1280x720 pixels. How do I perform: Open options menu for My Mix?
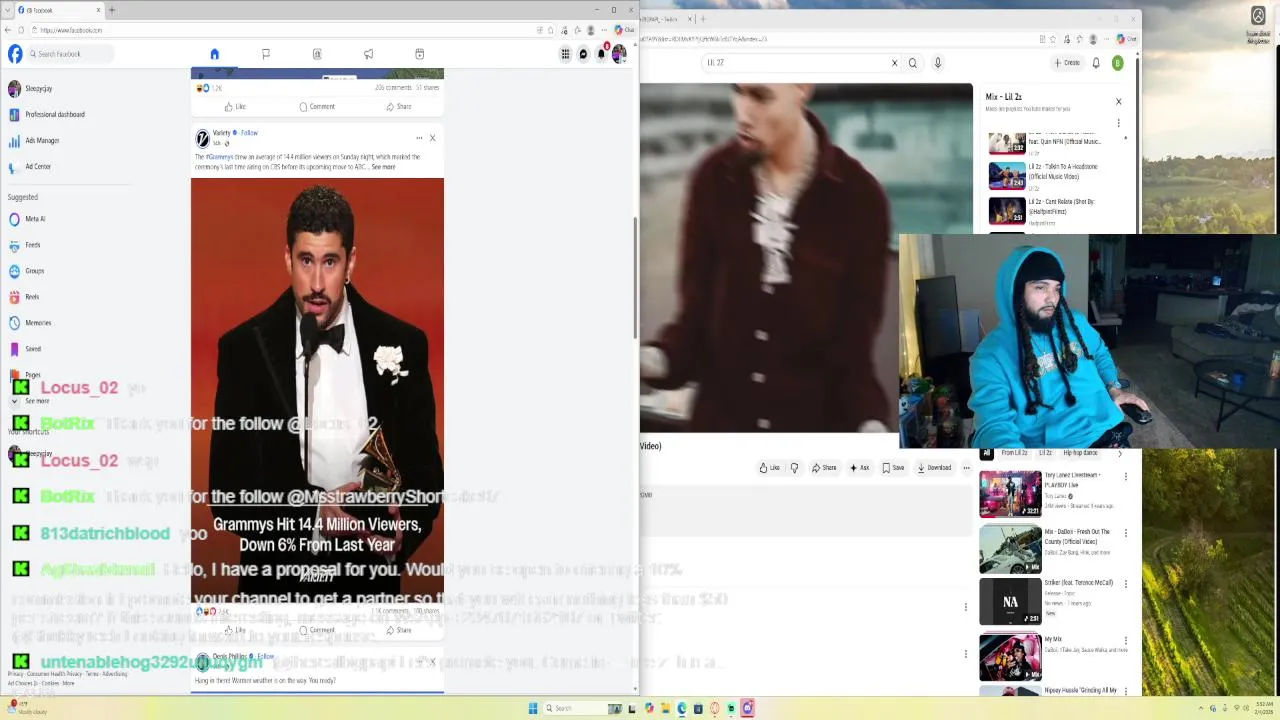[1126, 640]
